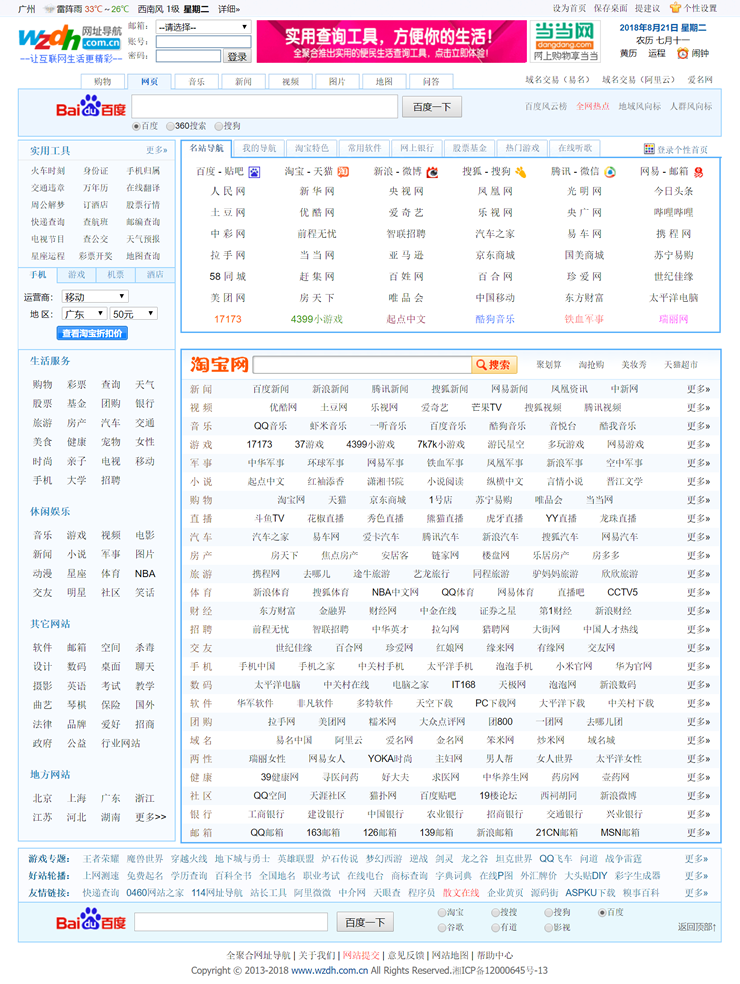Switch to the 音乐 search tab
740x984 pixels.
197,82
